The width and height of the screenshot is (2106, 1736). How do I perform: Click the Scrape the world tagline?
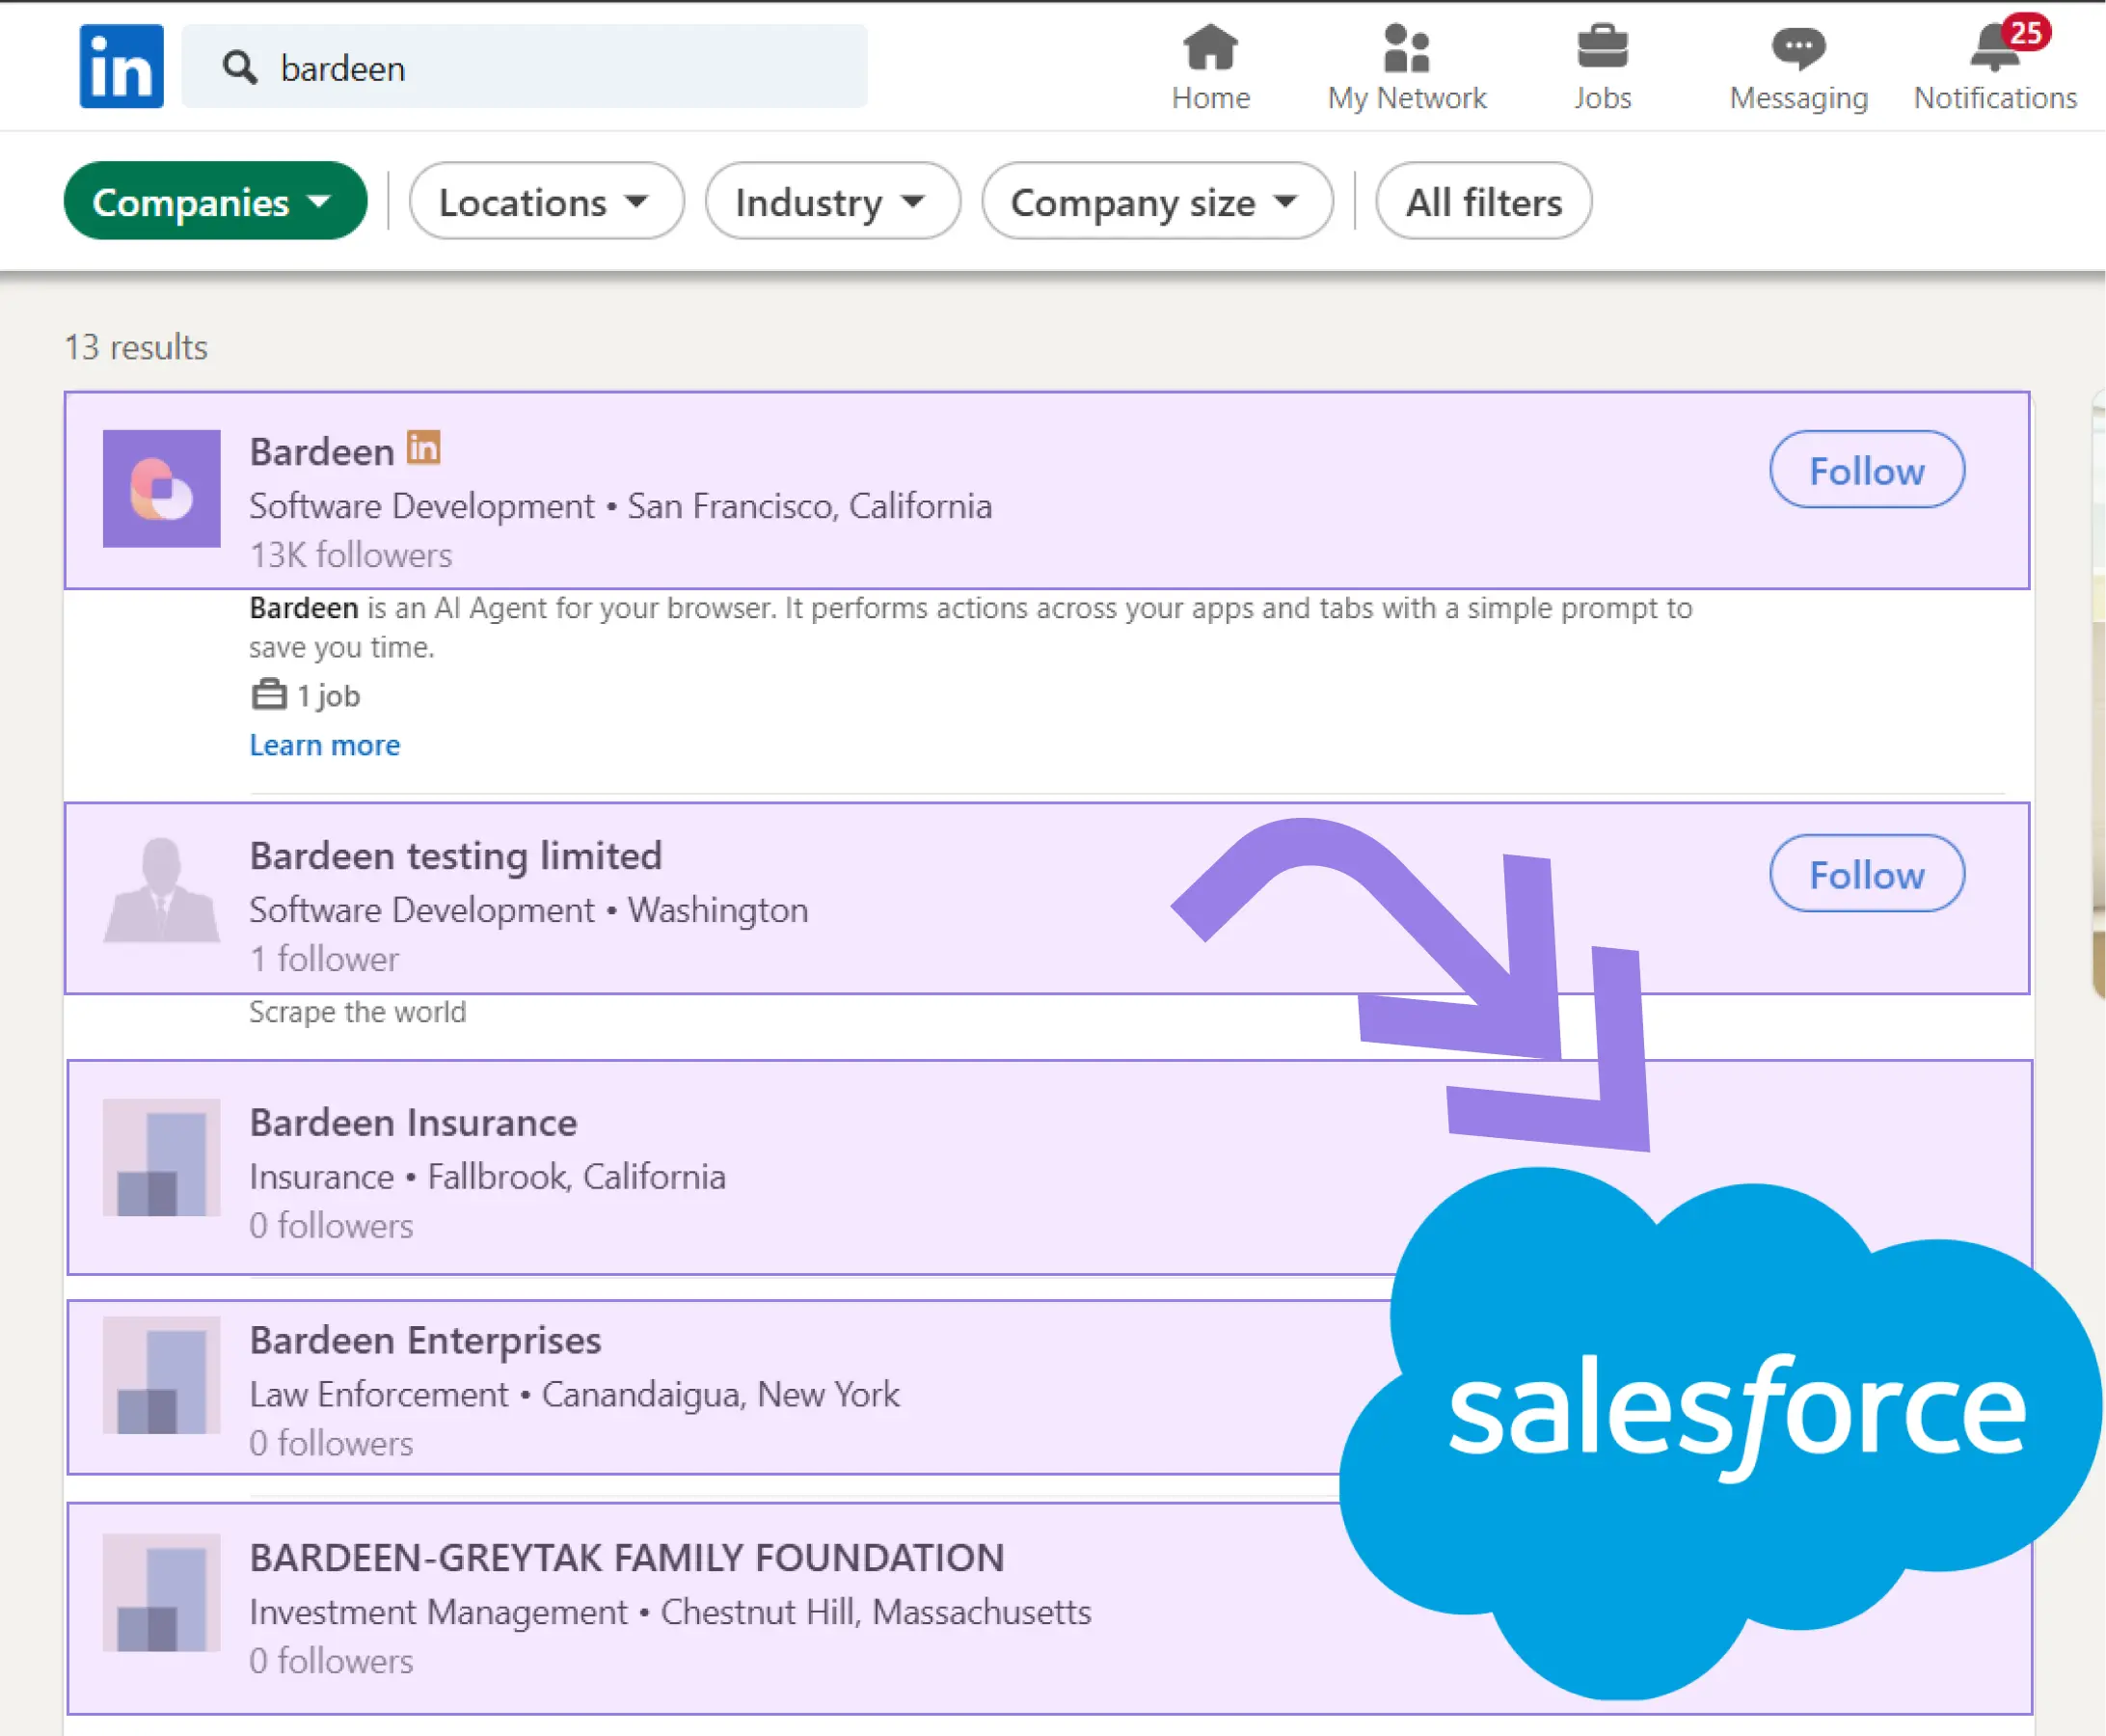pyautogui.click(x=357, y=1012)
